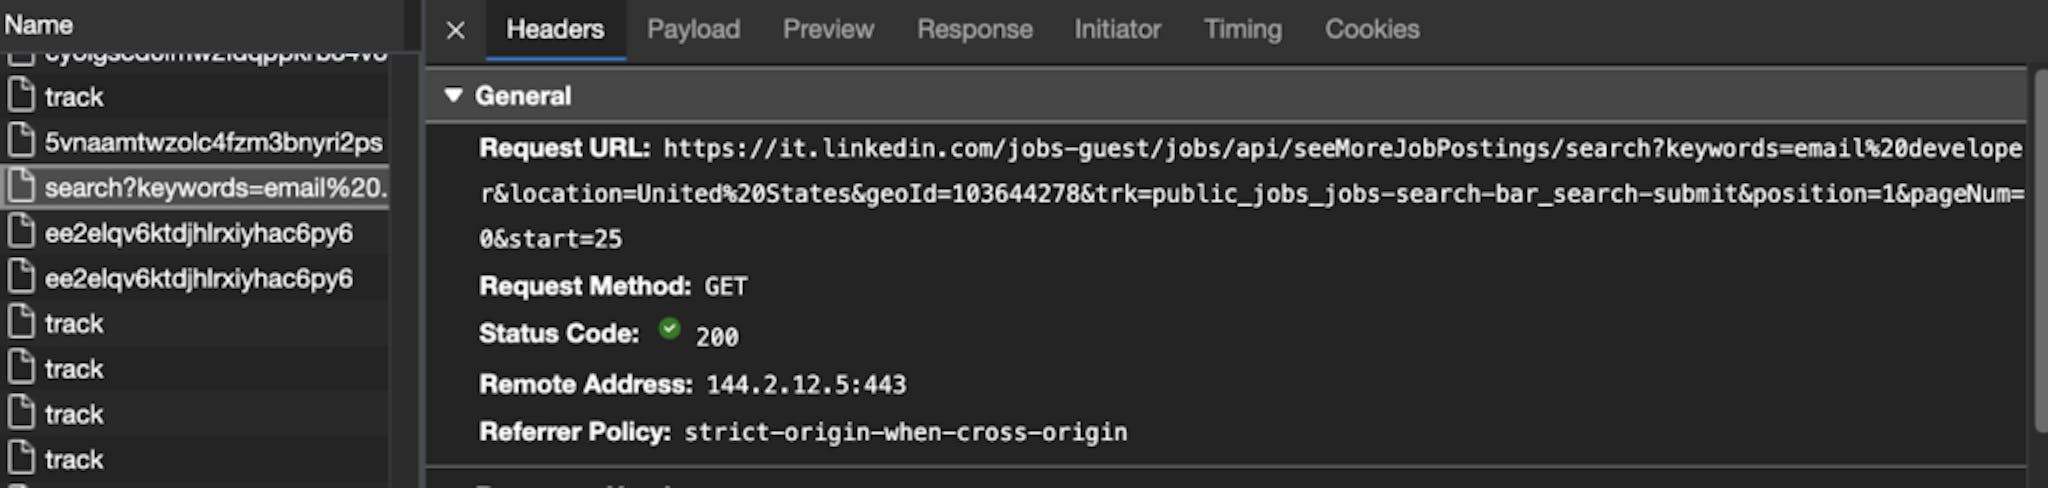Collapse the General section triangle
This screenshot has width=2048, height=488.
[453, 95]
